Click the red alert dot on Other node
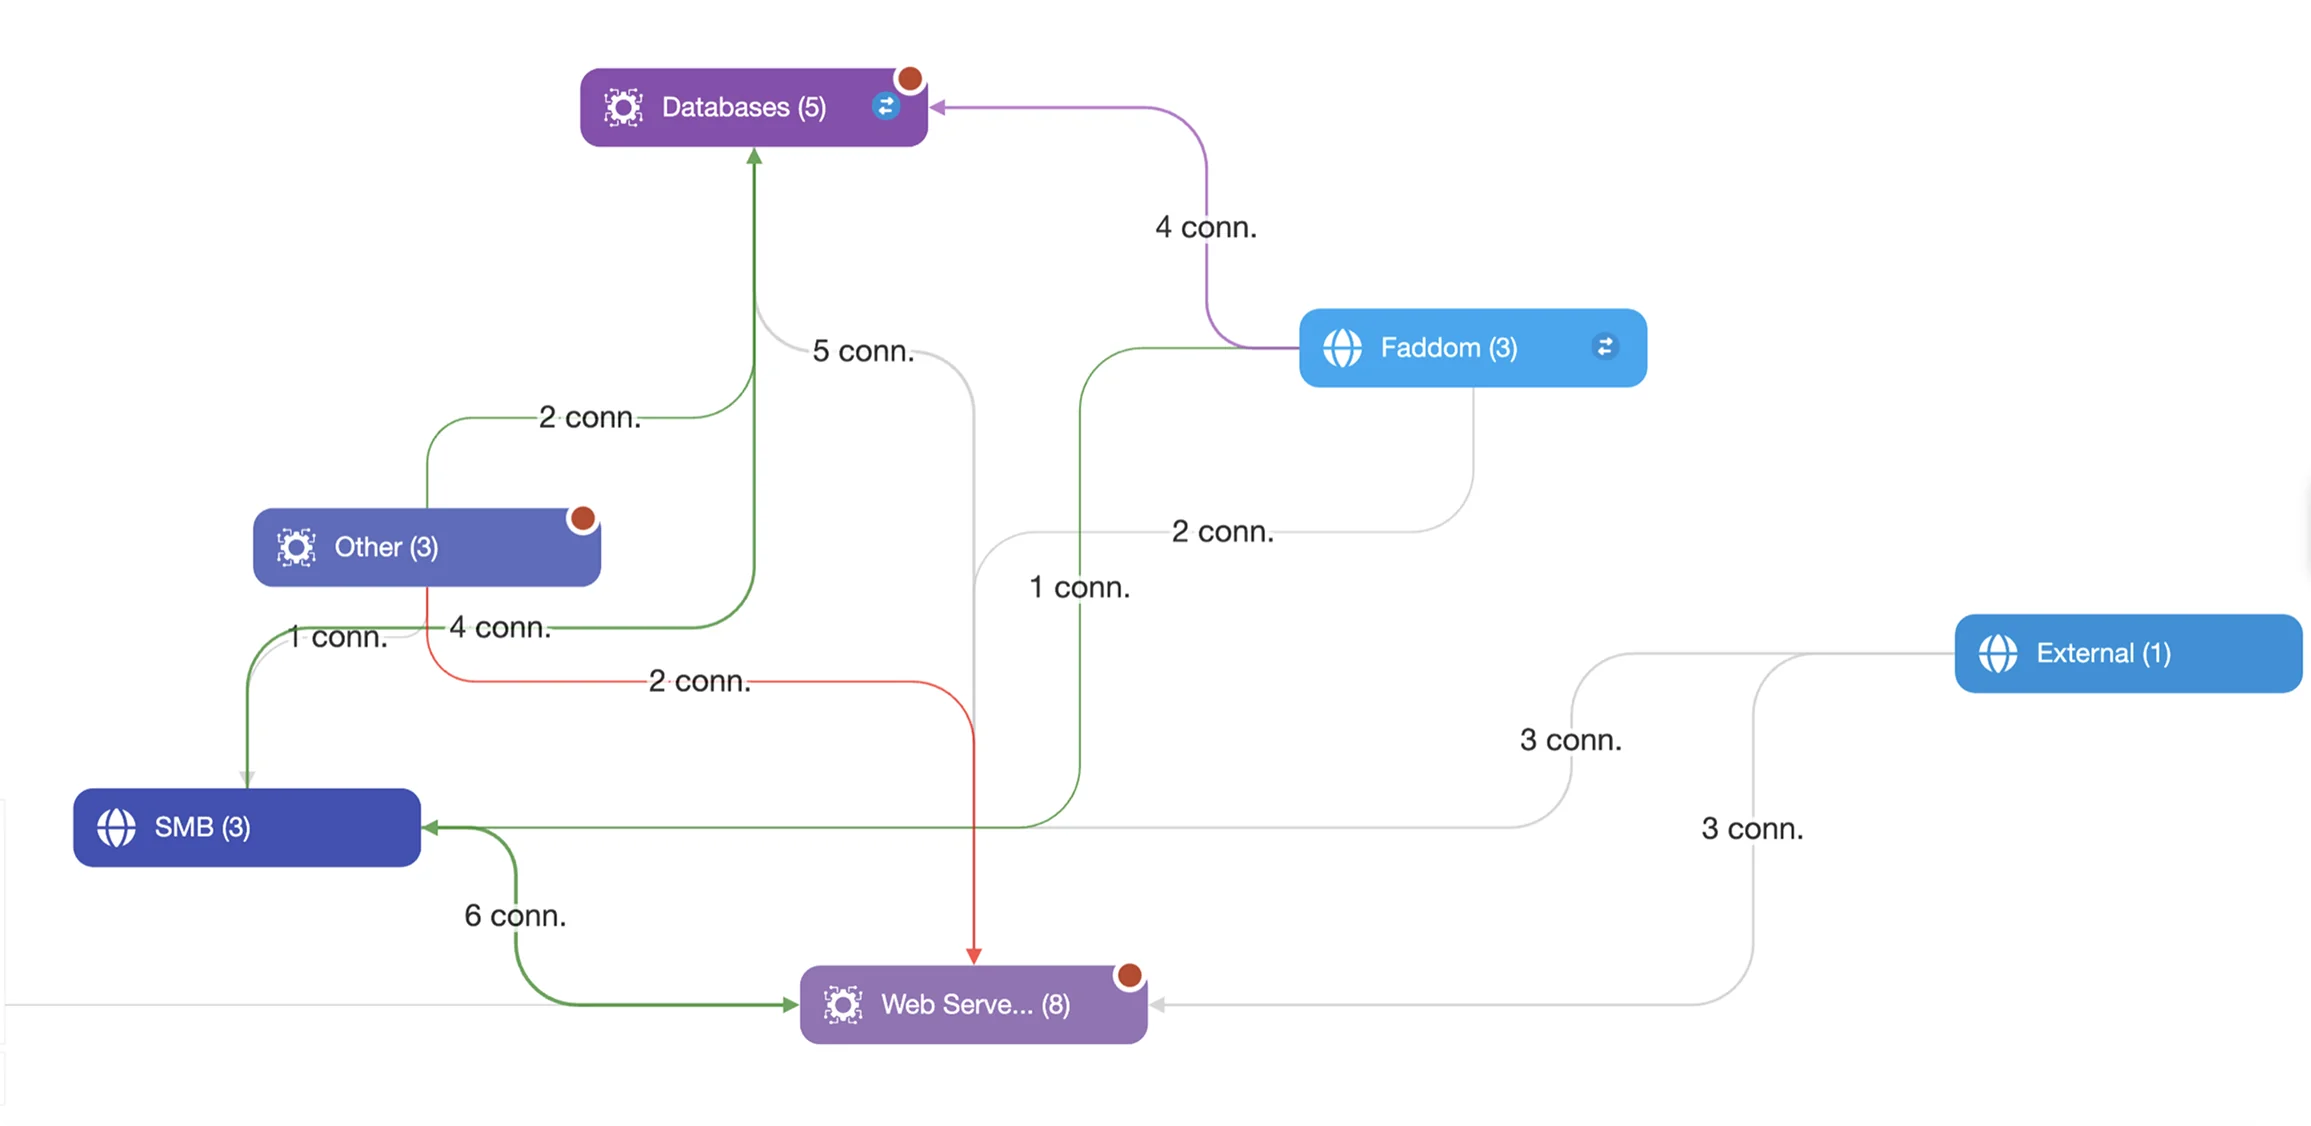This screenshot has height=1126, width=2311. pyautogui.click(x=582, y=518)
